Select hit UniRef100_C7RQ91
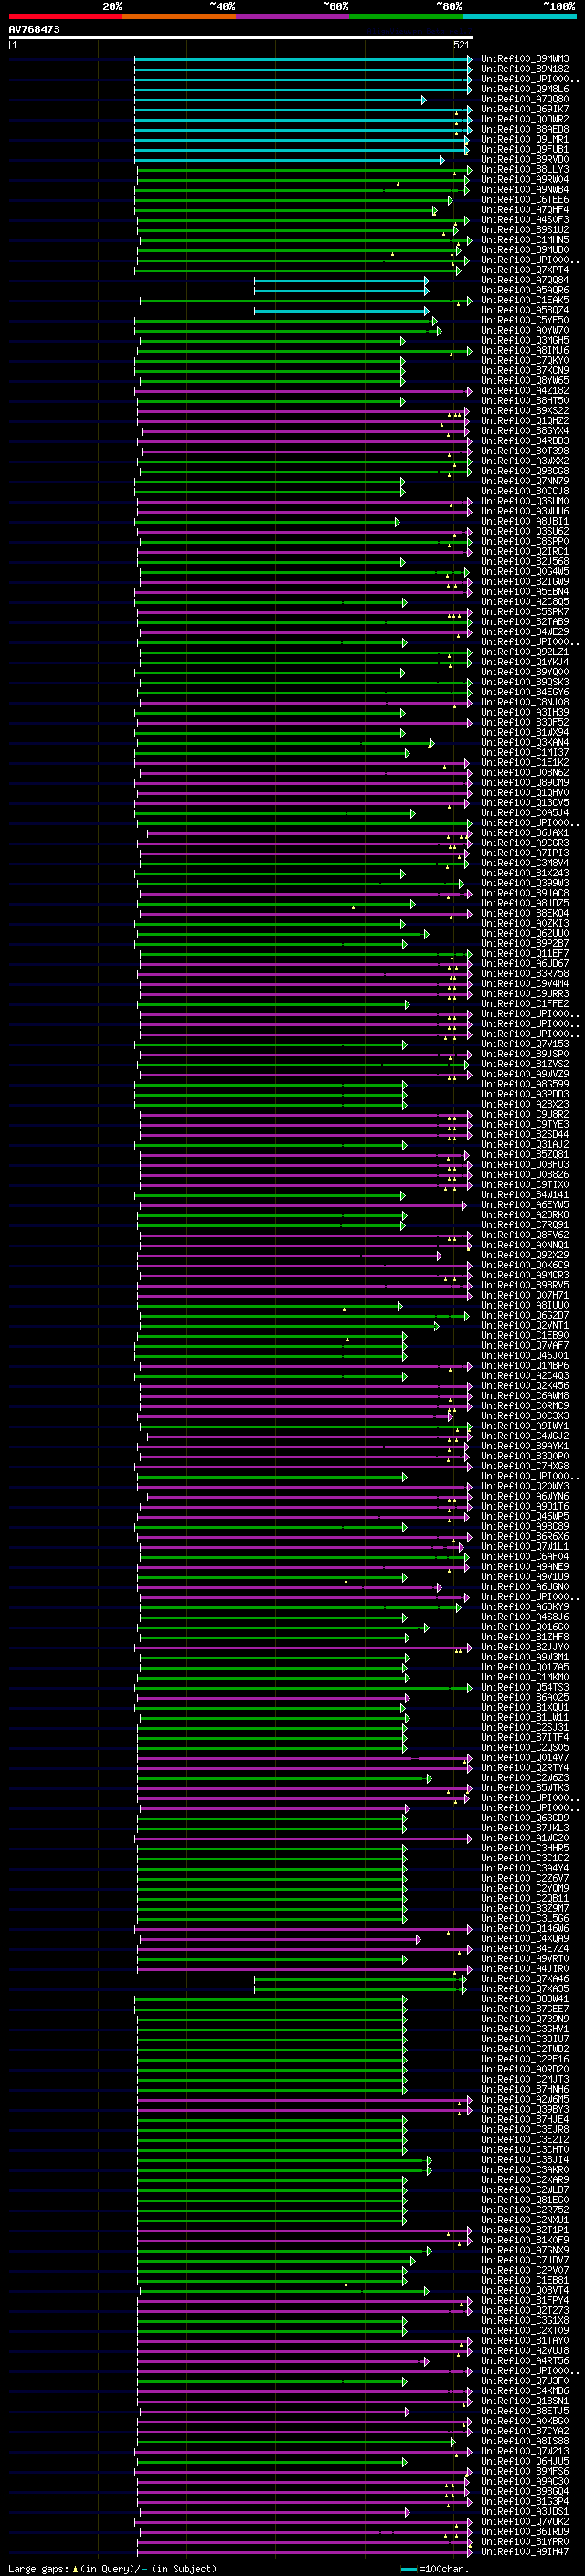This screenshot has width=585, height=2576. (525, 1225)
